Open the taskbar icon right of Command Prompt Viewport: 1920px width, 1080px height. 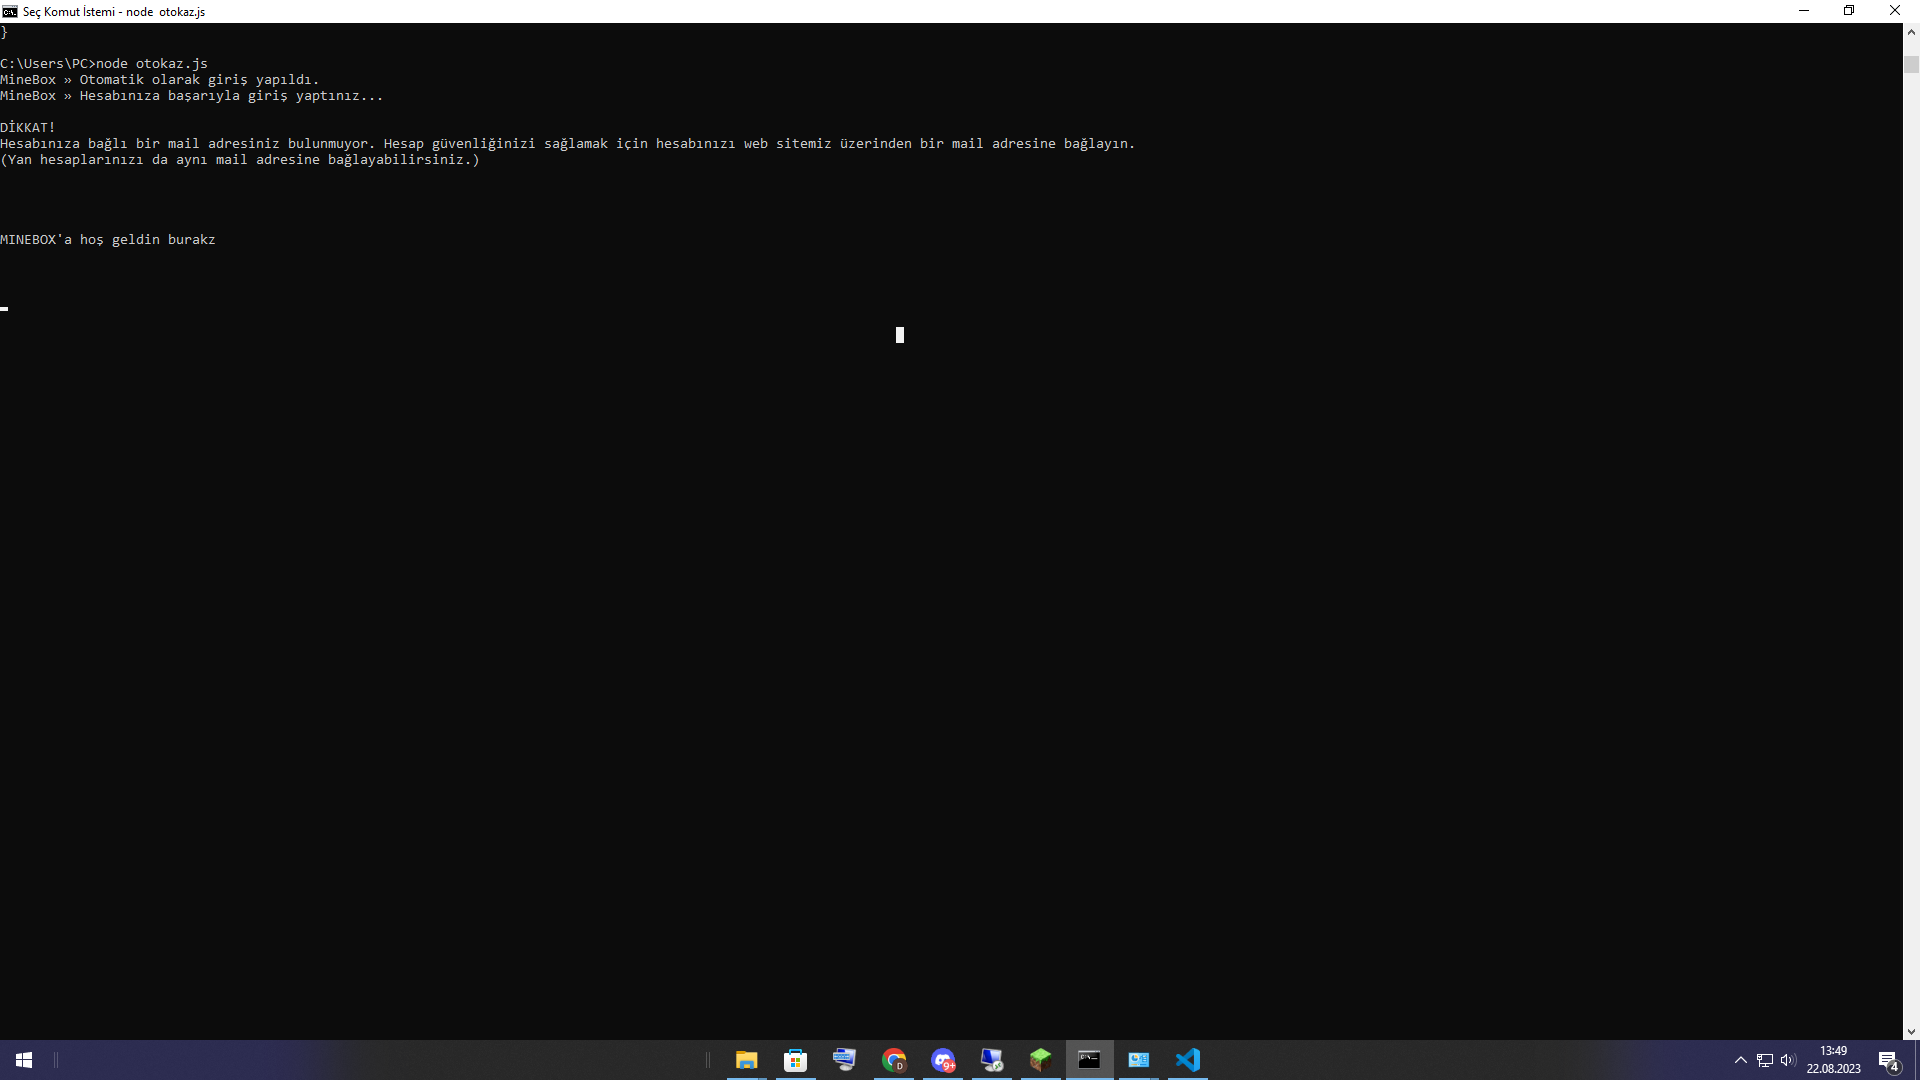click(1138, 1060)
